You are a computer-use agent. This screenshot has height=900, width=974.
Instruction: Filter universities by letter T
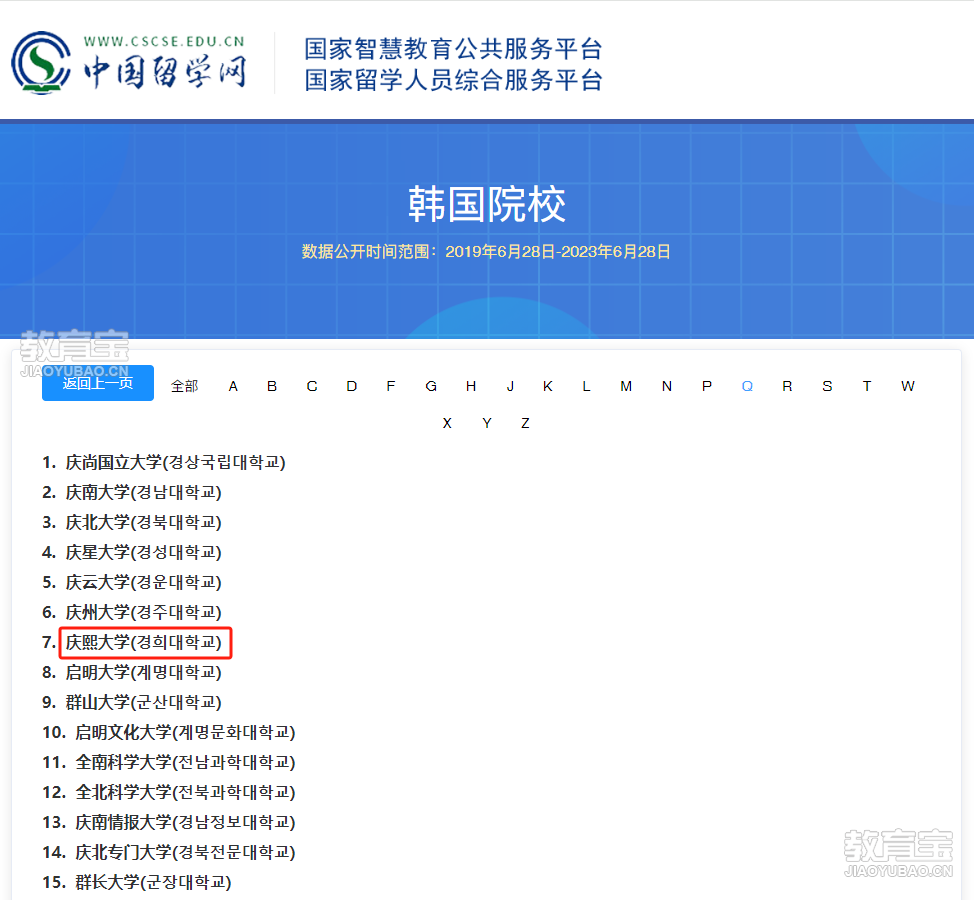867,386
